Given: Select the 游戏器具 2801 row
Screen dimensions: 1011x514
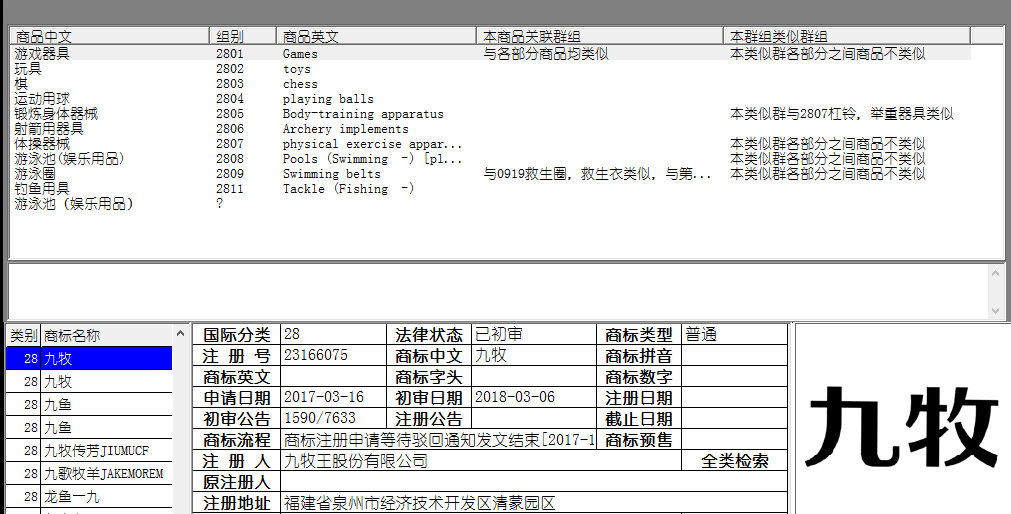Looking at the screenshot, I should (491, 54).
